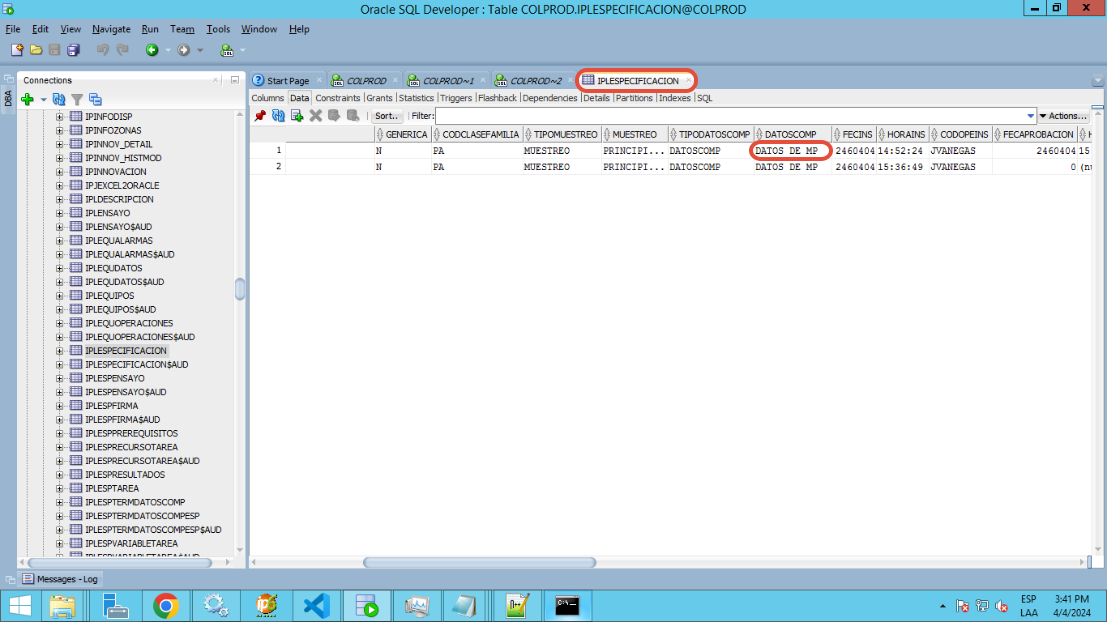Expand the IPLESPECIFICACION table node
The width and height of the screenshot is (1107, 622).
[x=59, y=351]
